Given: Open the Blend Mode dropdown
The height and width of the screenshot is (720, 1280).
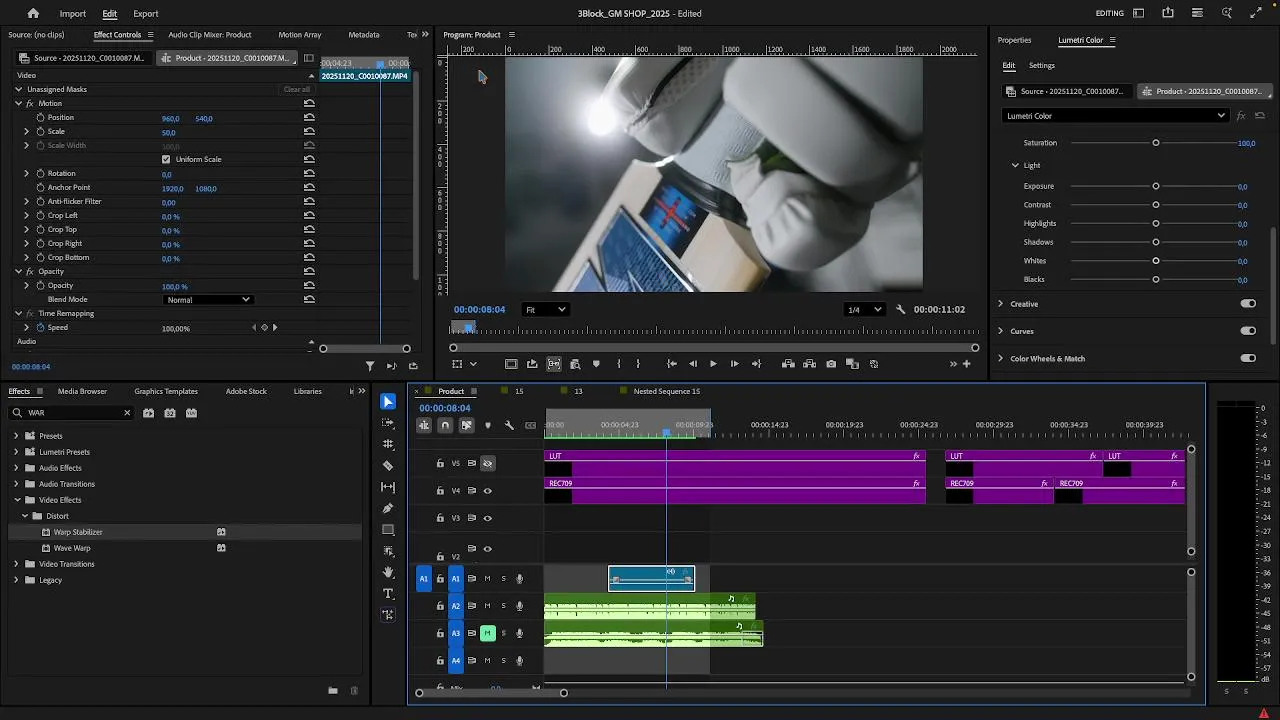Looking at the screenshot, I should point(208,300).
